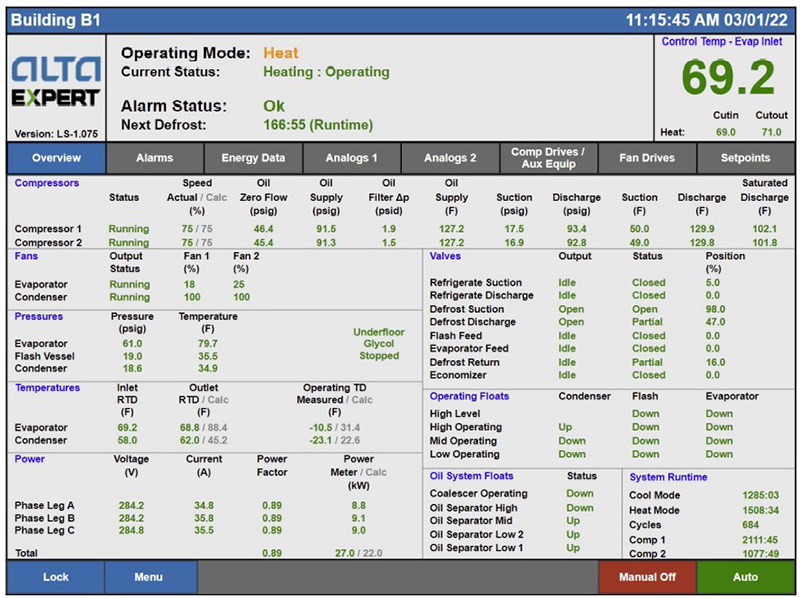The image size is (800, 598).
Task: Select the Analogs 1 tab
Action: [x=352, y=158]
